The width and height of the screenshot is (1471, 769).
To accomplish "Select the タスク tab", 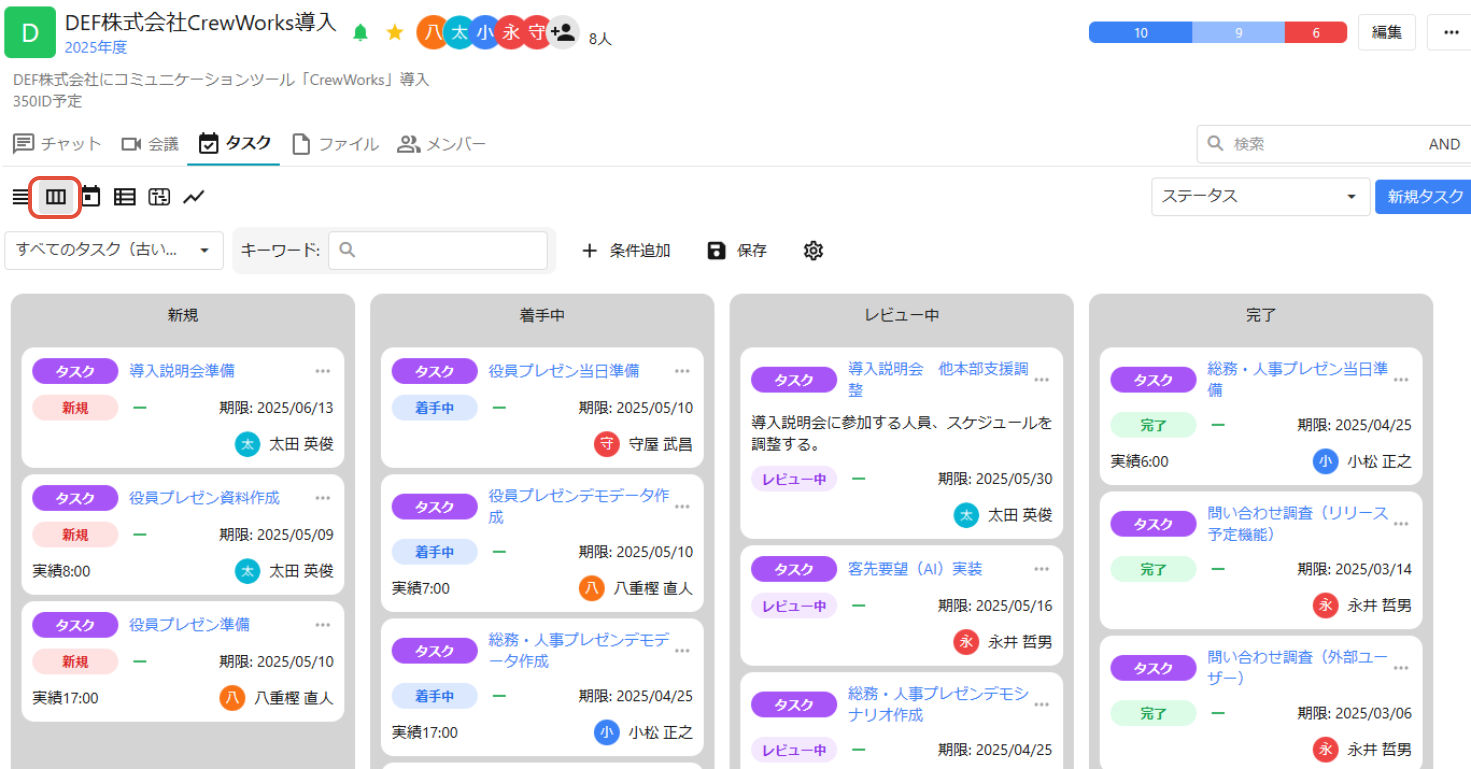I will (x=235, y=144).
